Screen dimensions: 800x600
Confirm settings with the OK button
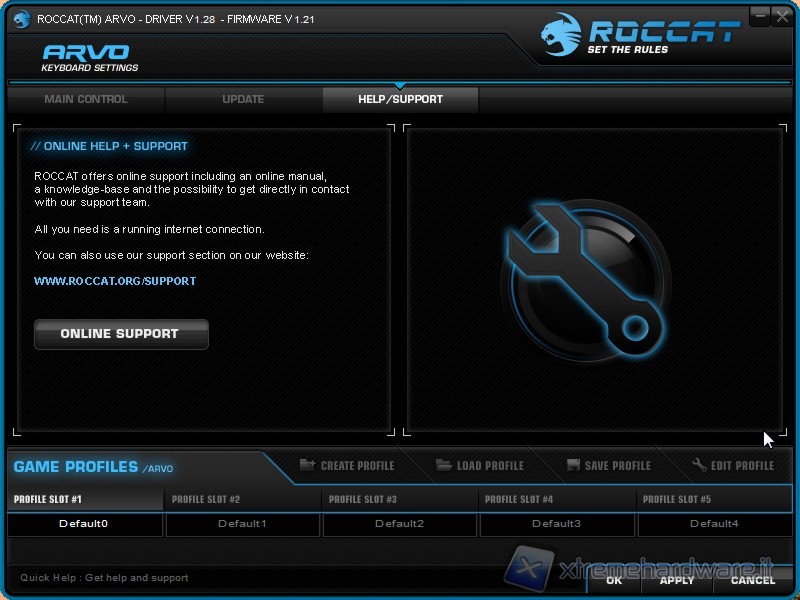614,580
